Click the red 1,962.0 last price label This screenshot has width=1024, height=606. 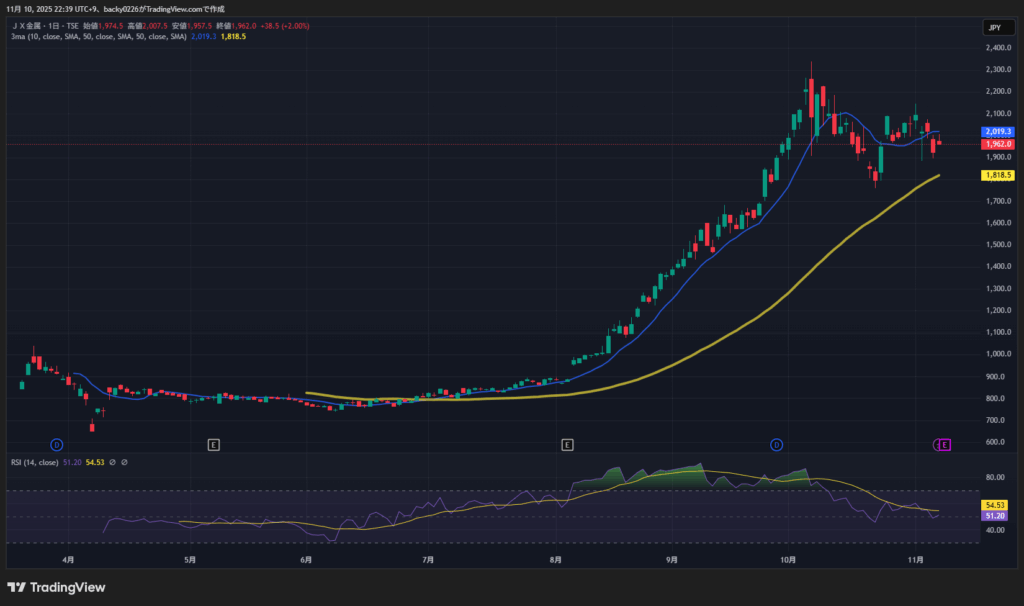coord(998,144)
